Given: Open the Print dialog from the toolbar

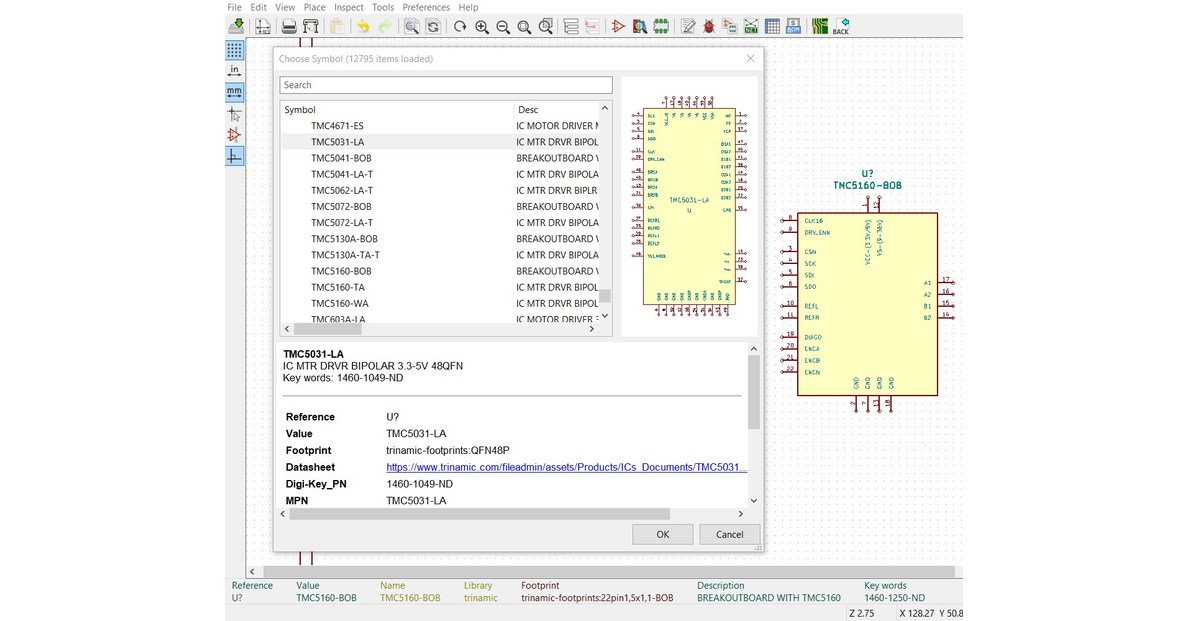Looking at the screenshot, I should click(x=288, y=26).
